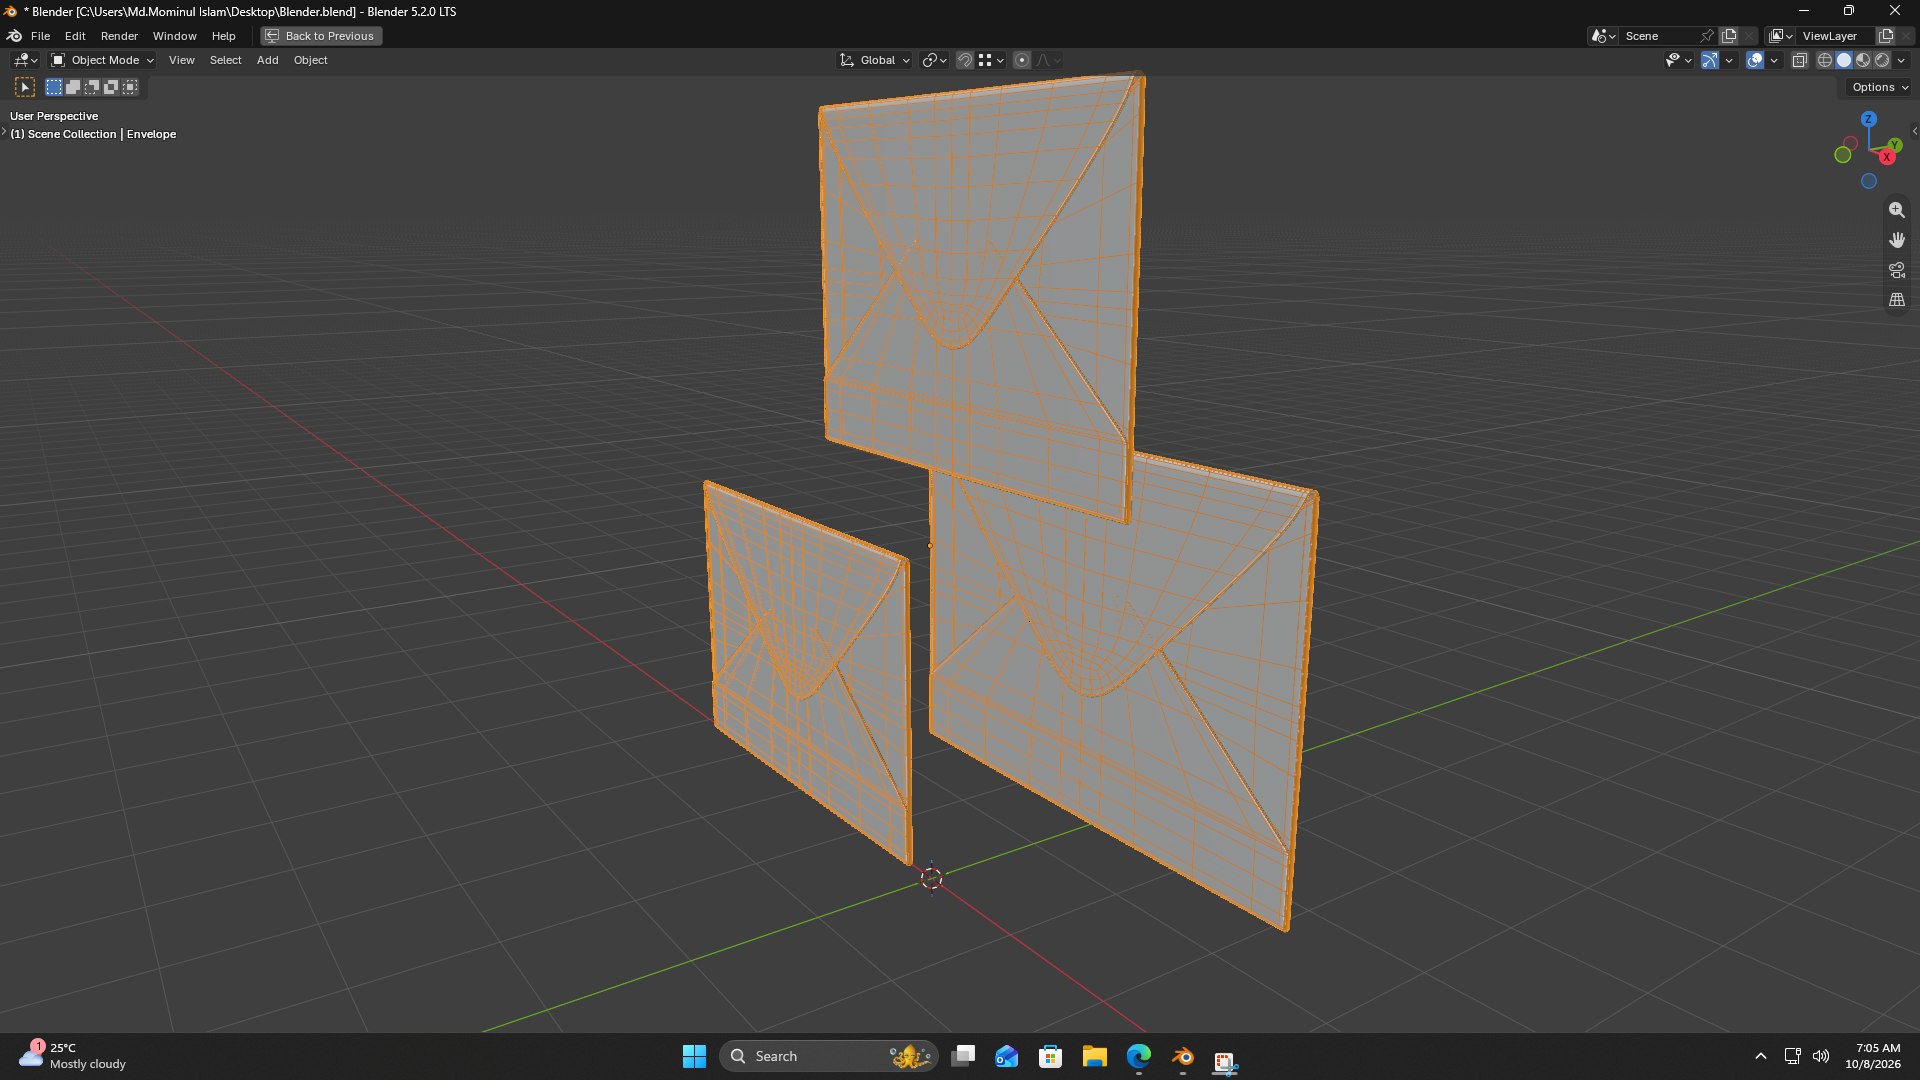
Task: Open the Blender logo app menu
Action: [14, 36]
